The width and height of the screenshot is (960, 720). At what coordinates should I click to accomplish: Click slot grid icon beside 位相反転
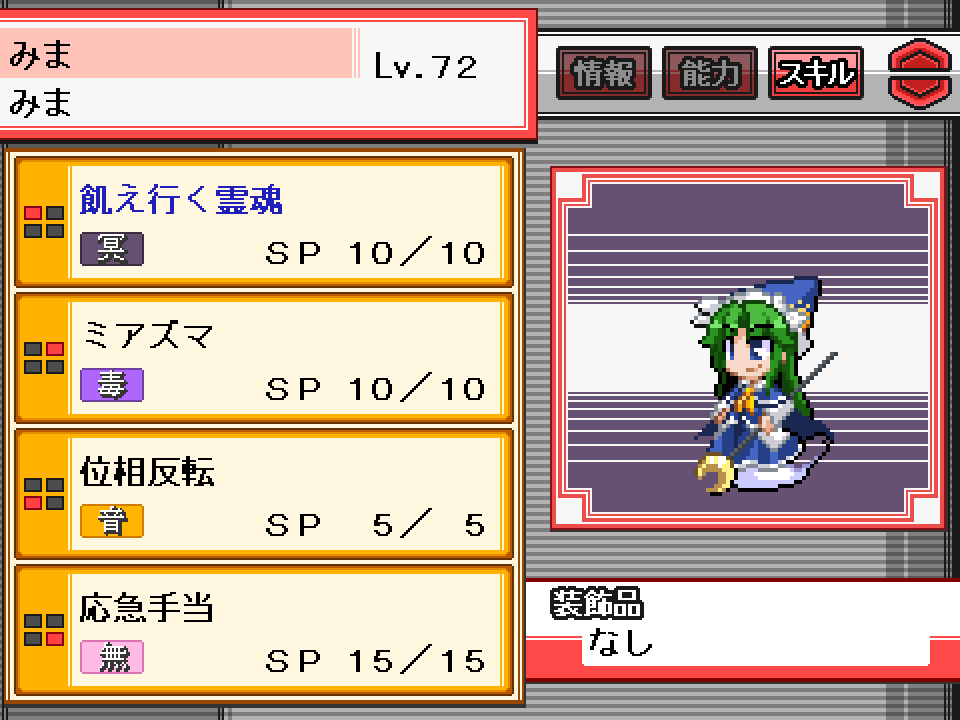point(43,494)
